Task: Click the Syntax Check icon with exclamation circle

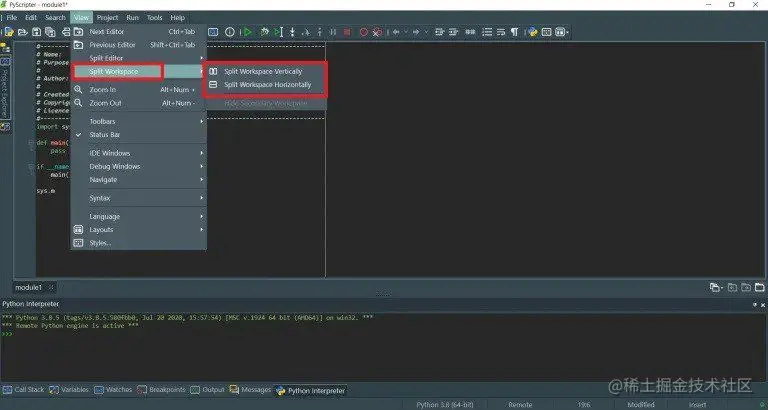Action: point(230,32)
